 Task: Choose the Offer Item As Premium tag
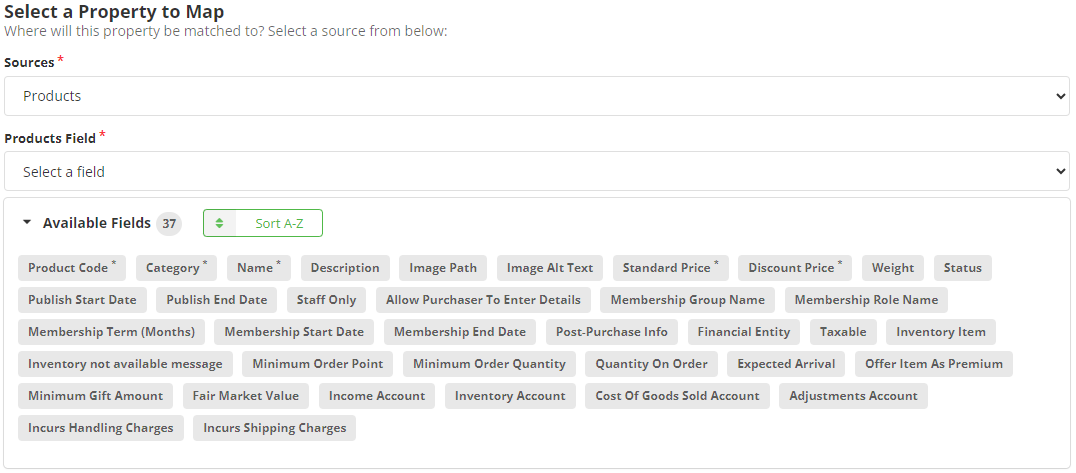(933, 364)
